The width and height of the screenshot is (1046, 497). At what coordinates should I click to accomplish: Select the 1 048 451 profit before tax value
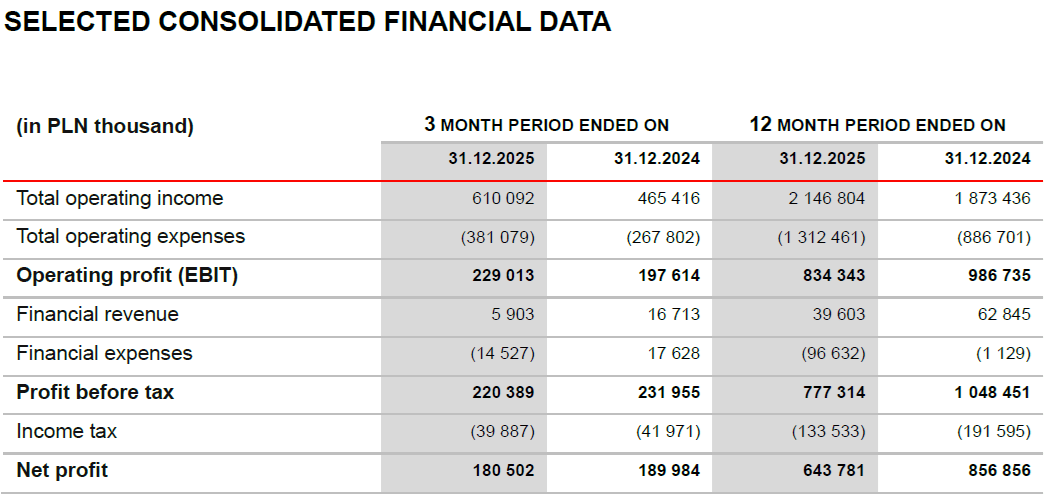pos(992,393)
